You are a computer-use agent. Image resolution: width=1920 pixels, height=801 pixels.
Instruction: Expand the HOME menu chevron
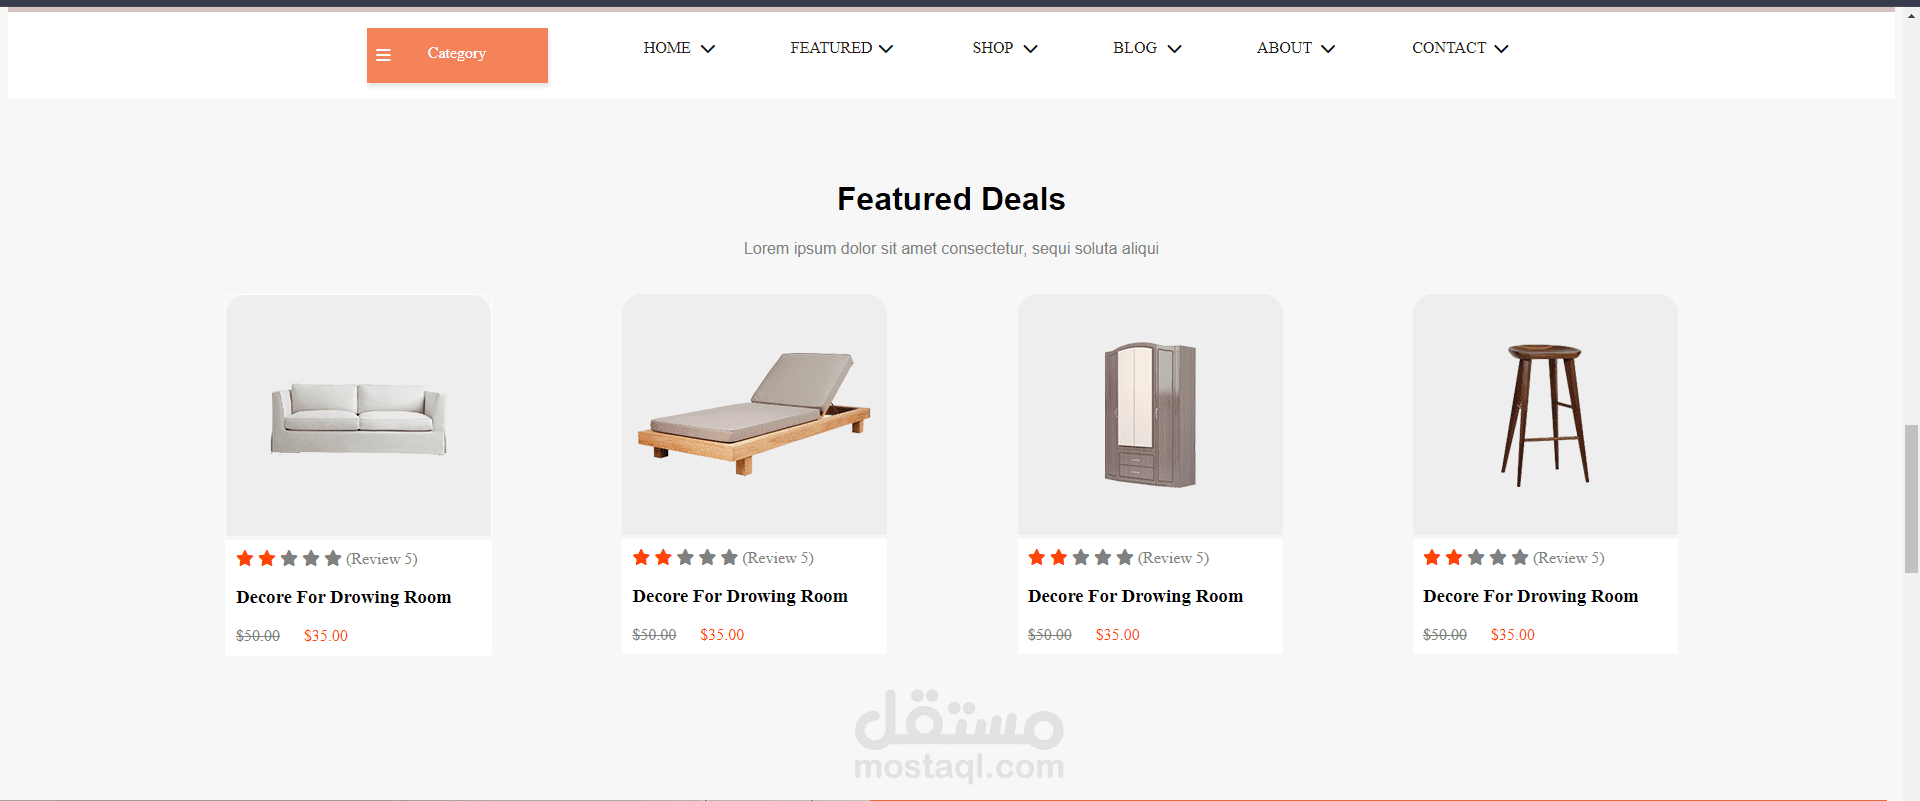(708, 49)
